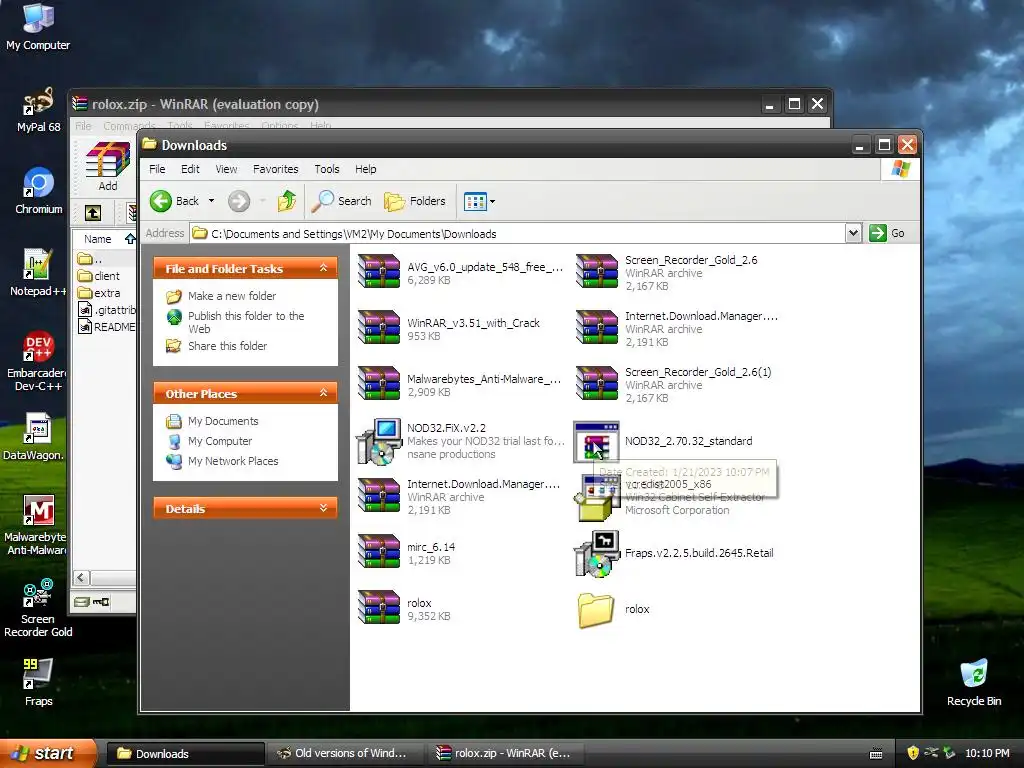Click WinRAR's up one level icon
The width and height of the screenshot is (1024, 768).
click(93, 212)
